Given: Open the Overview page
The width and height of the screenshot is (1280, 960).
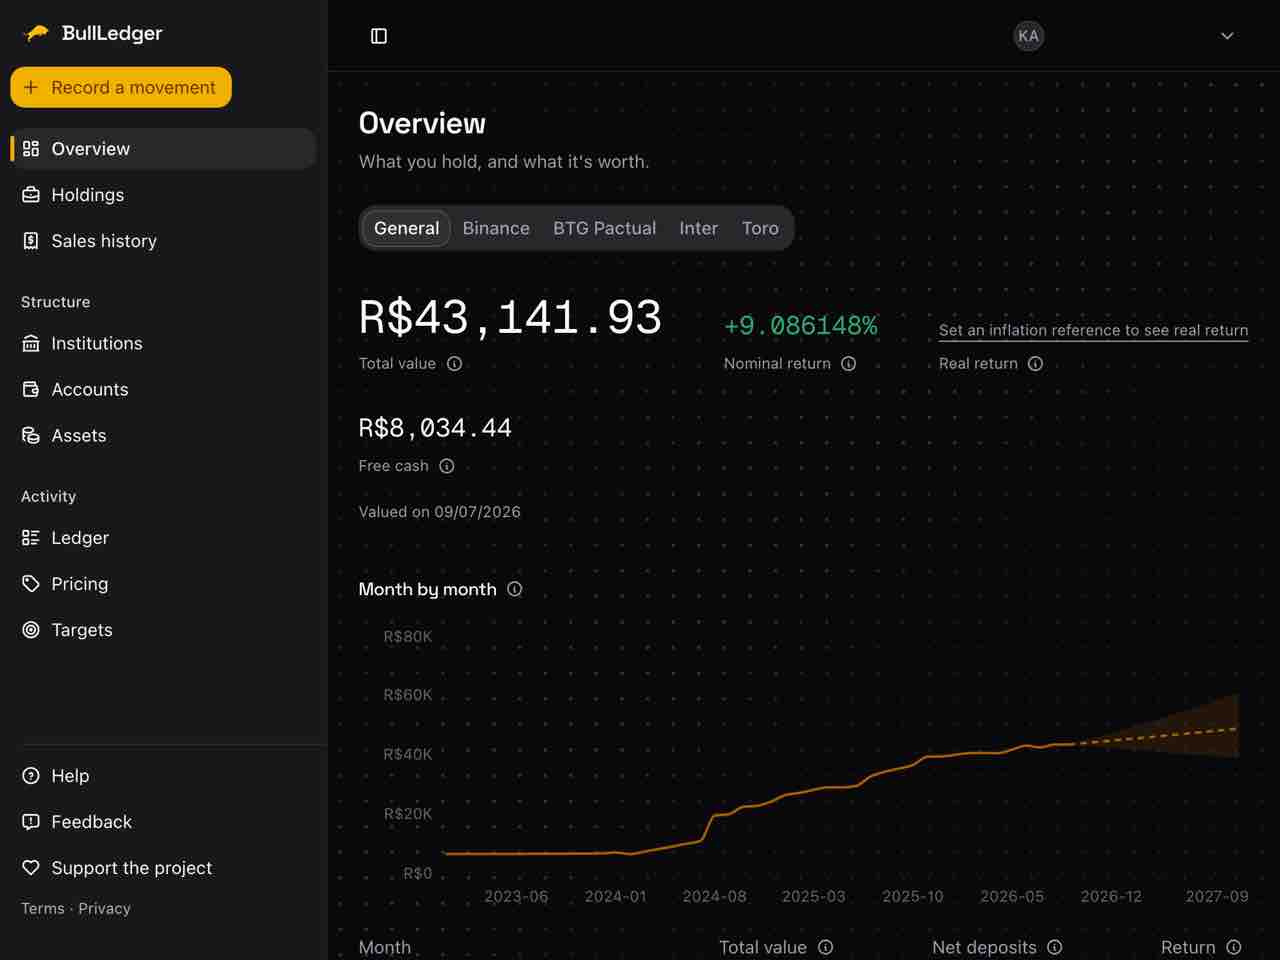Looking at the screenshot, I should point(163,149).
